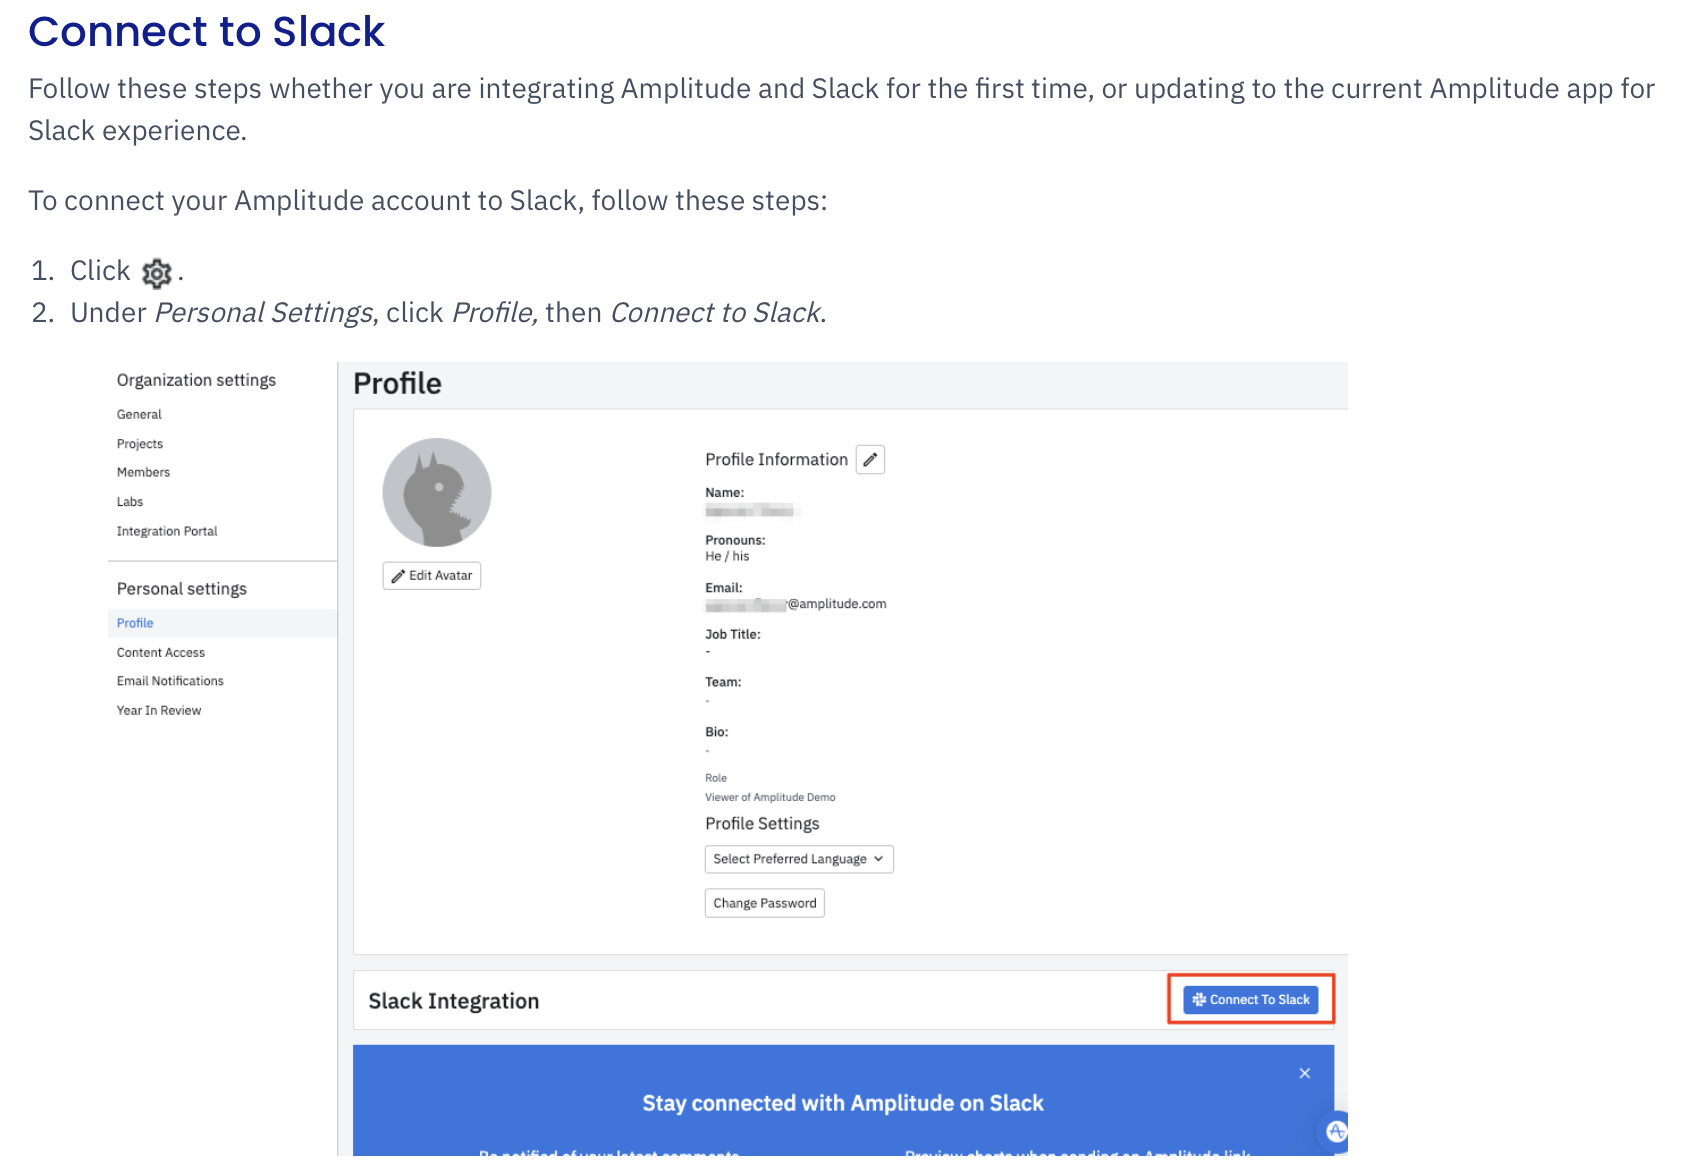1688x1172 pixels.
Task: Go to Email Notifications settings
Action: [170, 681]
